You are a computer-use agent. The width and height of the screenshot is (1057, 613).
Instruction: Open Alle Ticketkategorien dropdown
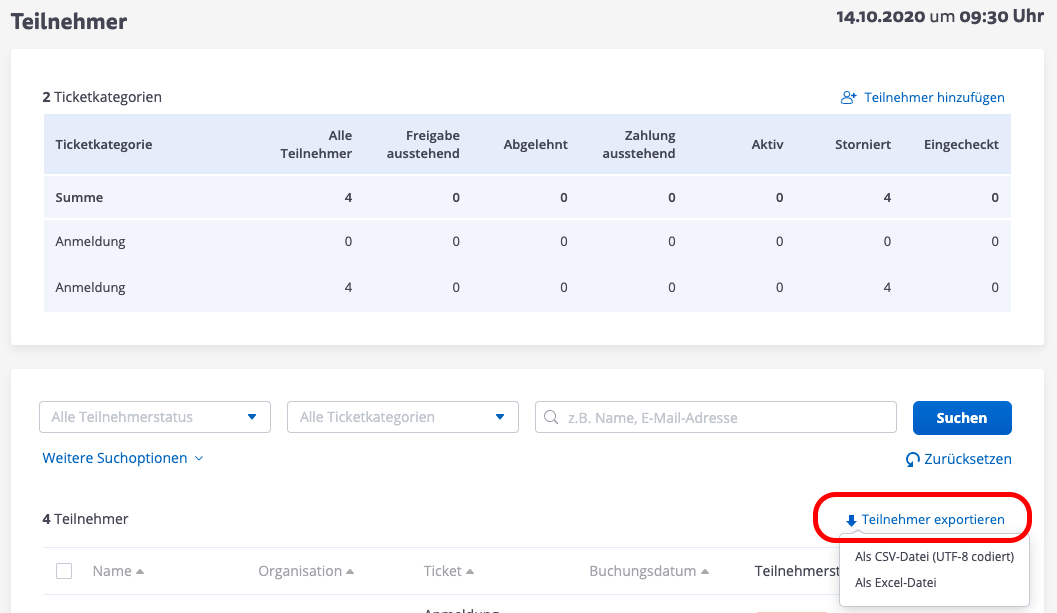point(402,417)
